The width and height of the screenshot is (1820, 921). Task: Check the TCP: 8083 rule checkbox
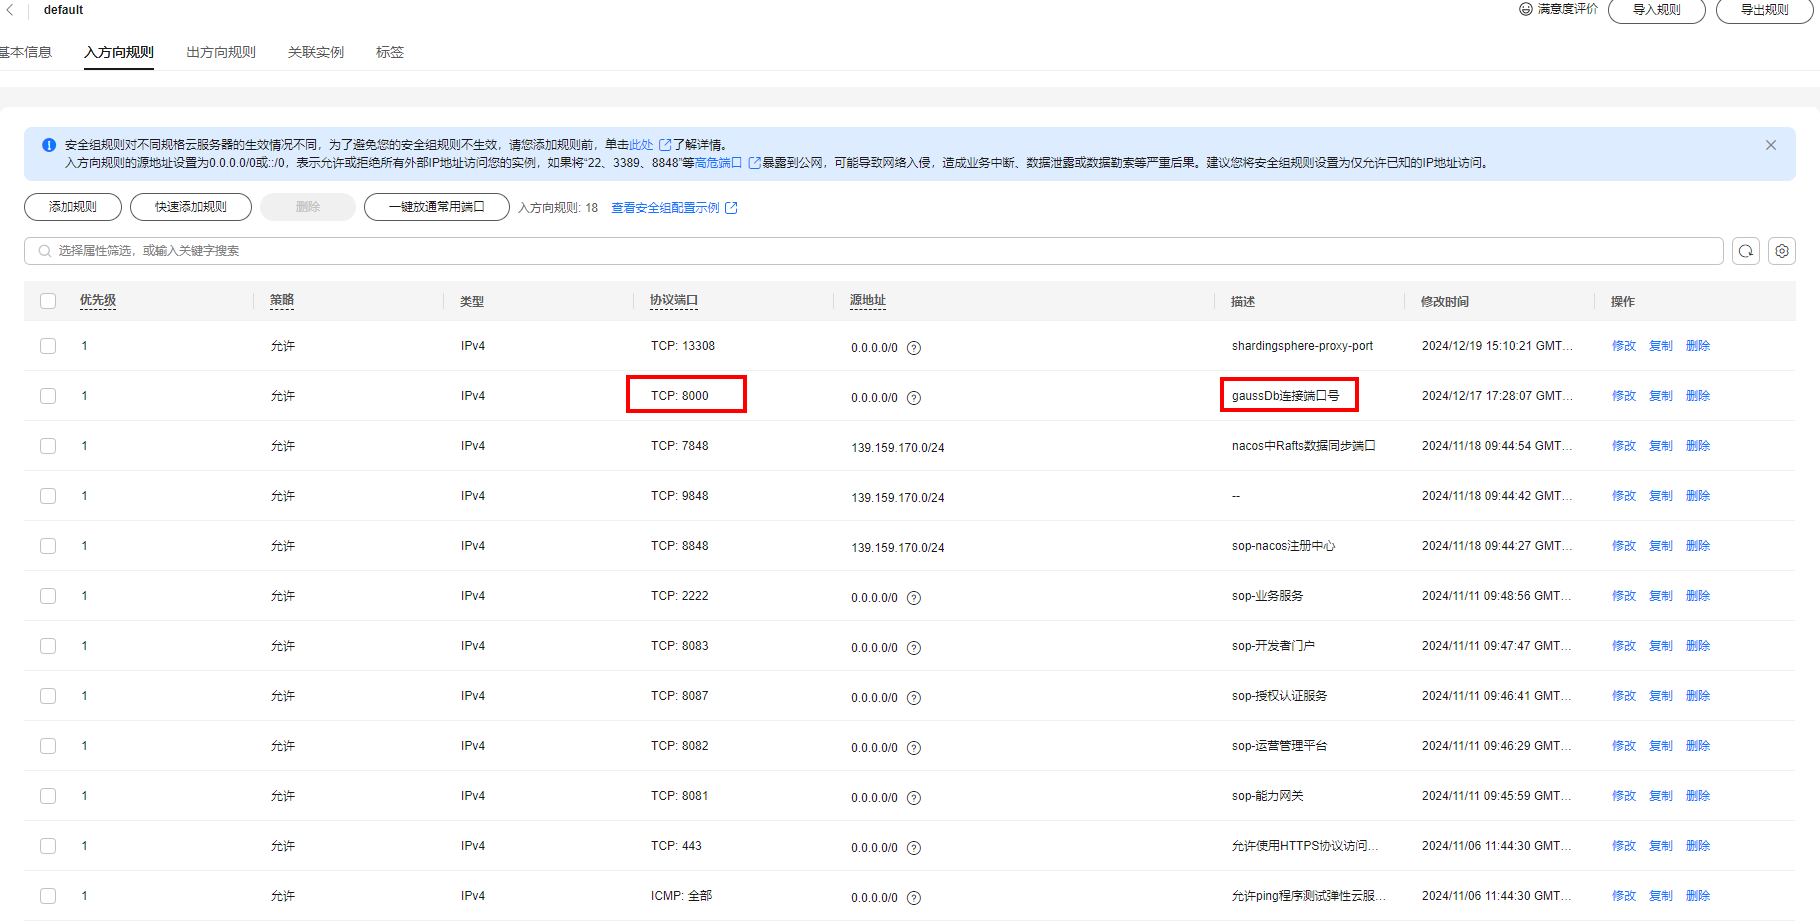pyautogui.click(x=48, y=646)
